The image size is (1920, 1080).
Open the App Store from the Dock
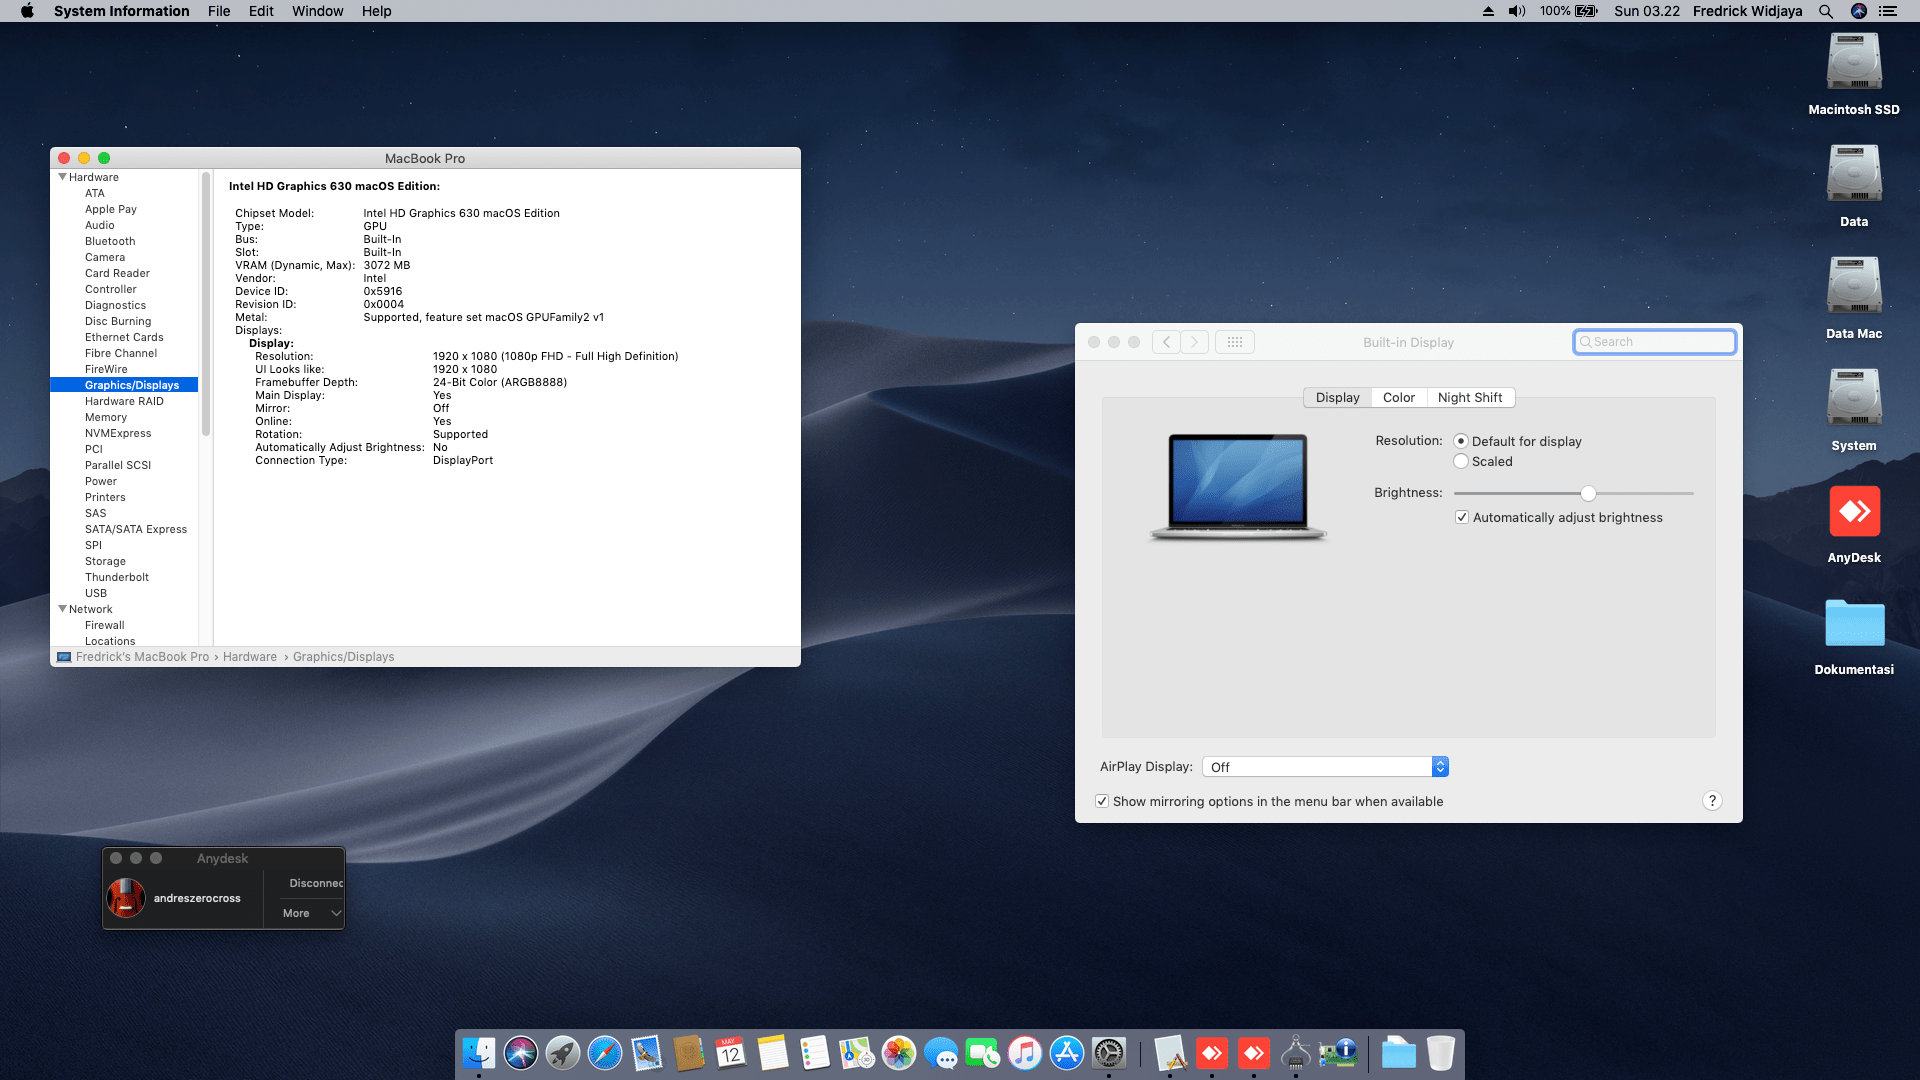(1066, 1053)
